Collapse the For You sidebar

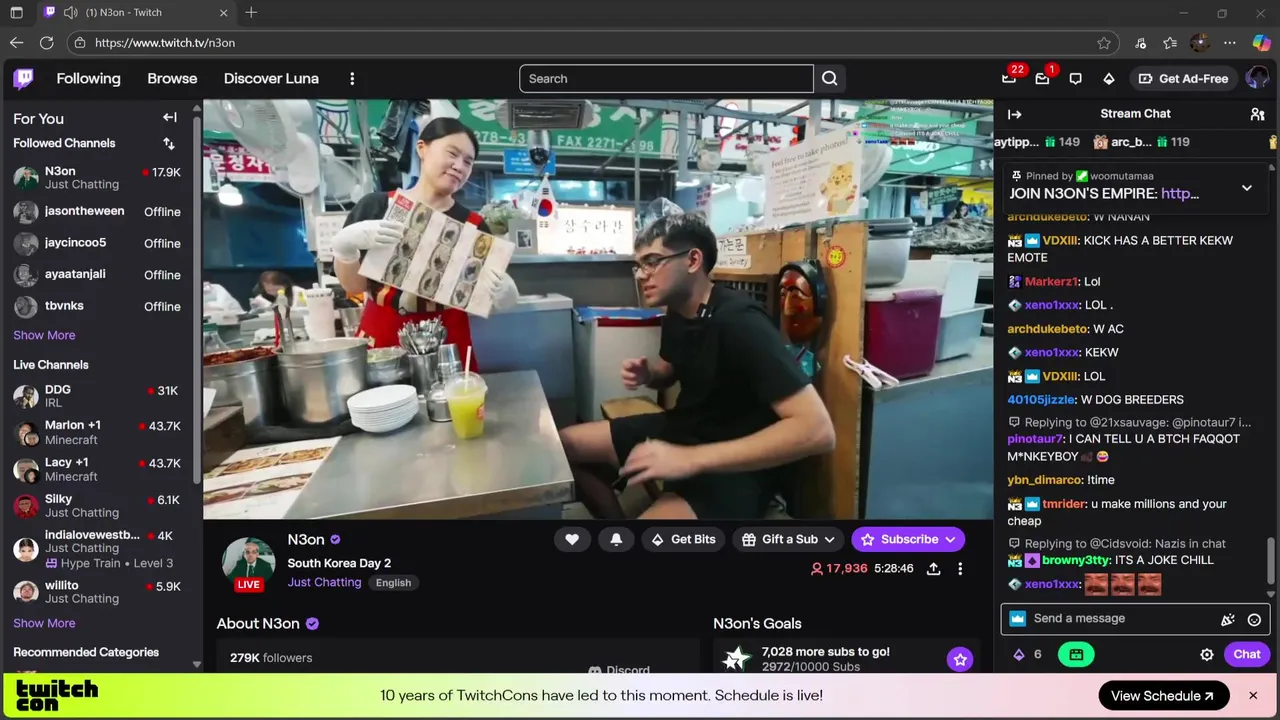point(170,118)
